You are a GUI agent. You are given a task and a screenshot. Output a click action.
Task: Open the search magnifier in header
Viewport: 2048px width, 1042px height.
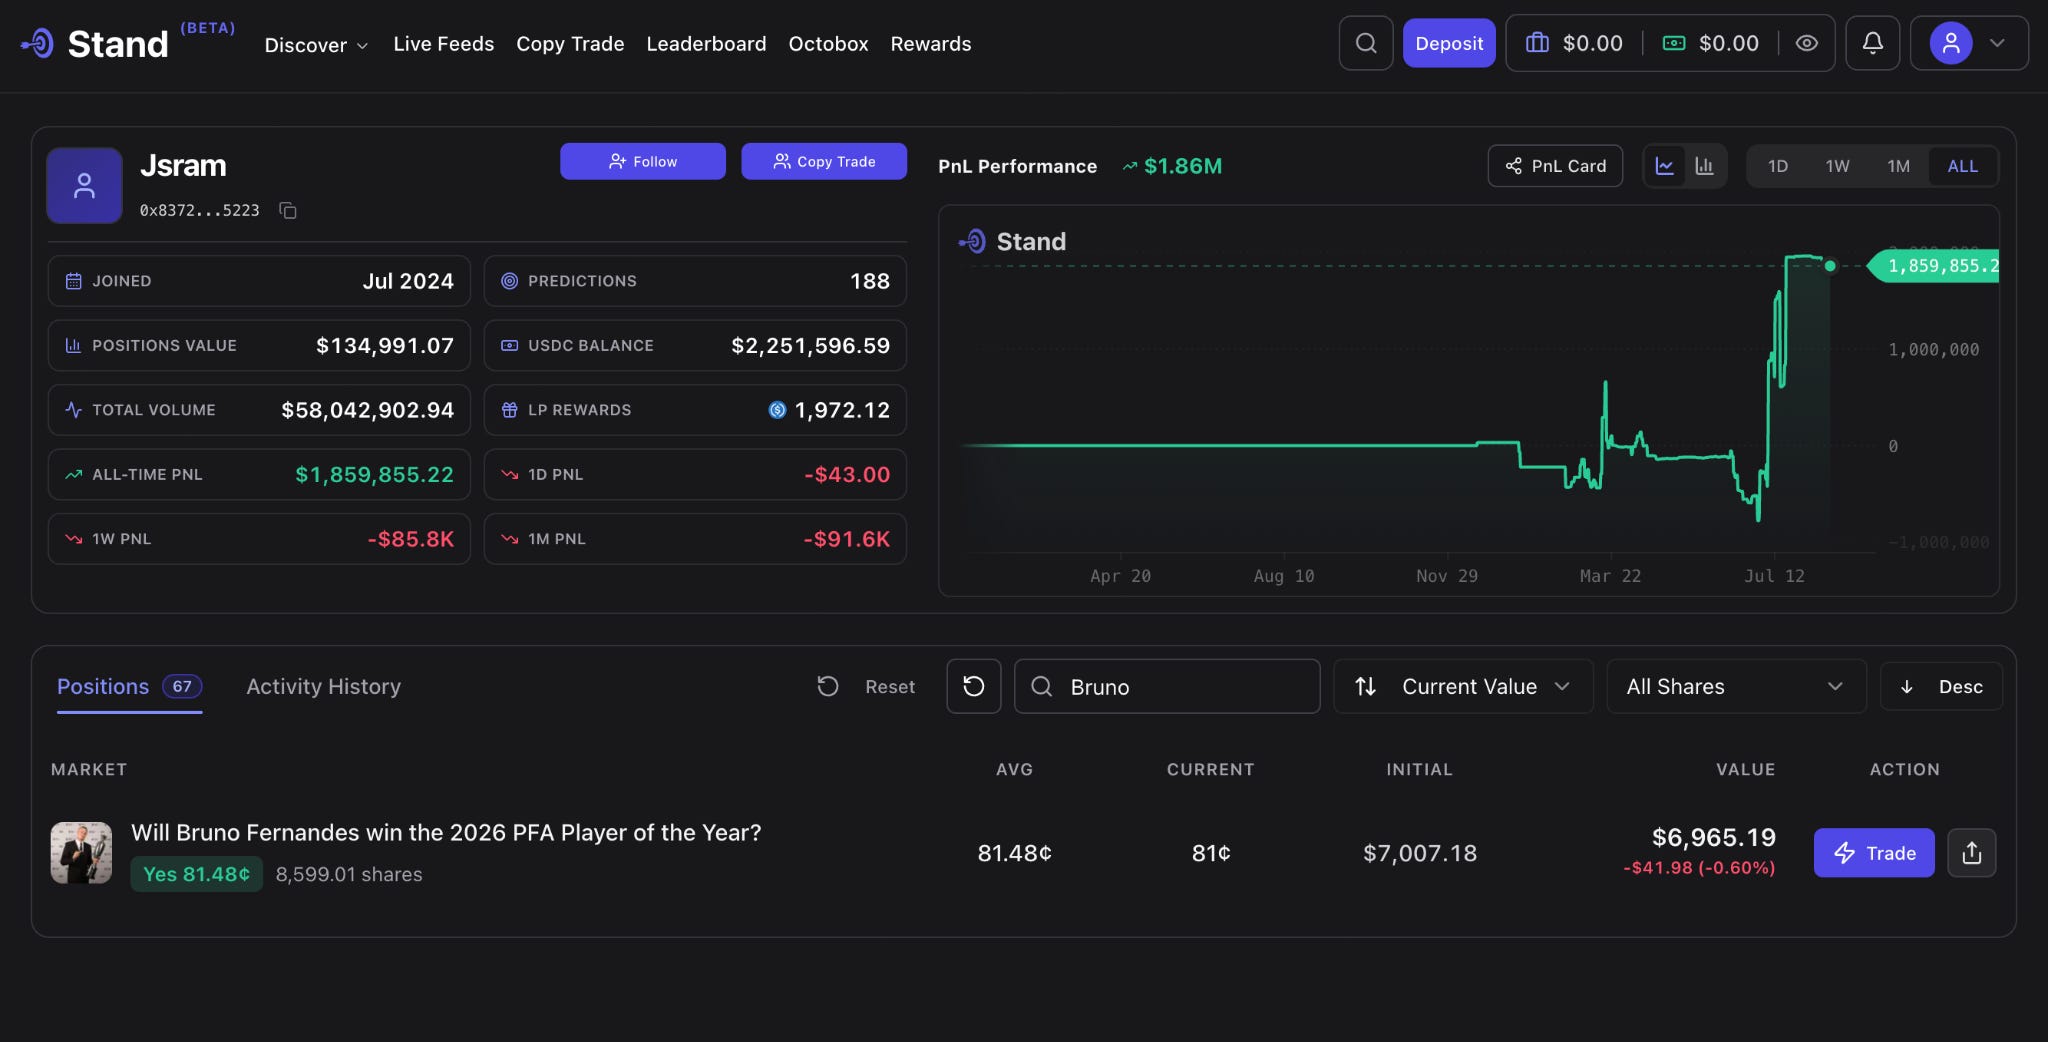pyautogui.click(x=1366, y=43)
